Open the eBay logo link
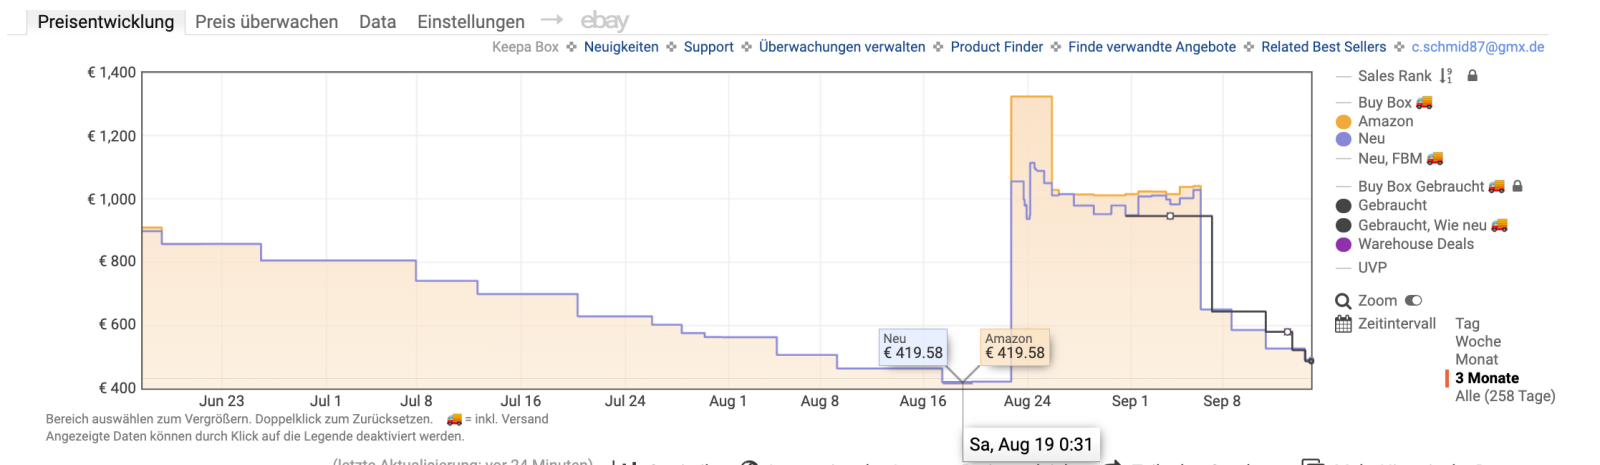This screenshot has height=465, width=1600. (x=604, y=21)
